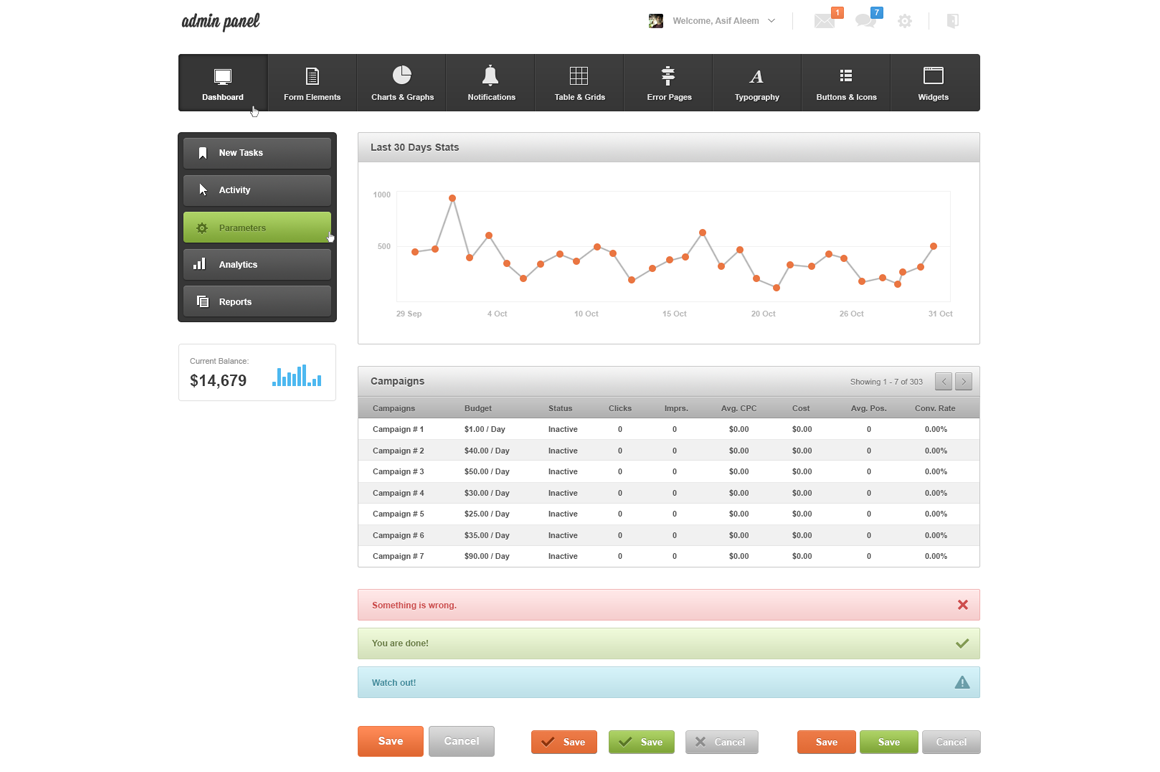Click the settings gear icon in header

(905, 21)
